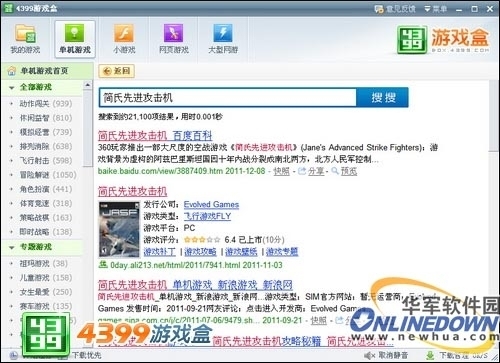This screenshot has width=500, height=363.
Task: Open 游戏攻略 link
Action: [x=200, y=251]
